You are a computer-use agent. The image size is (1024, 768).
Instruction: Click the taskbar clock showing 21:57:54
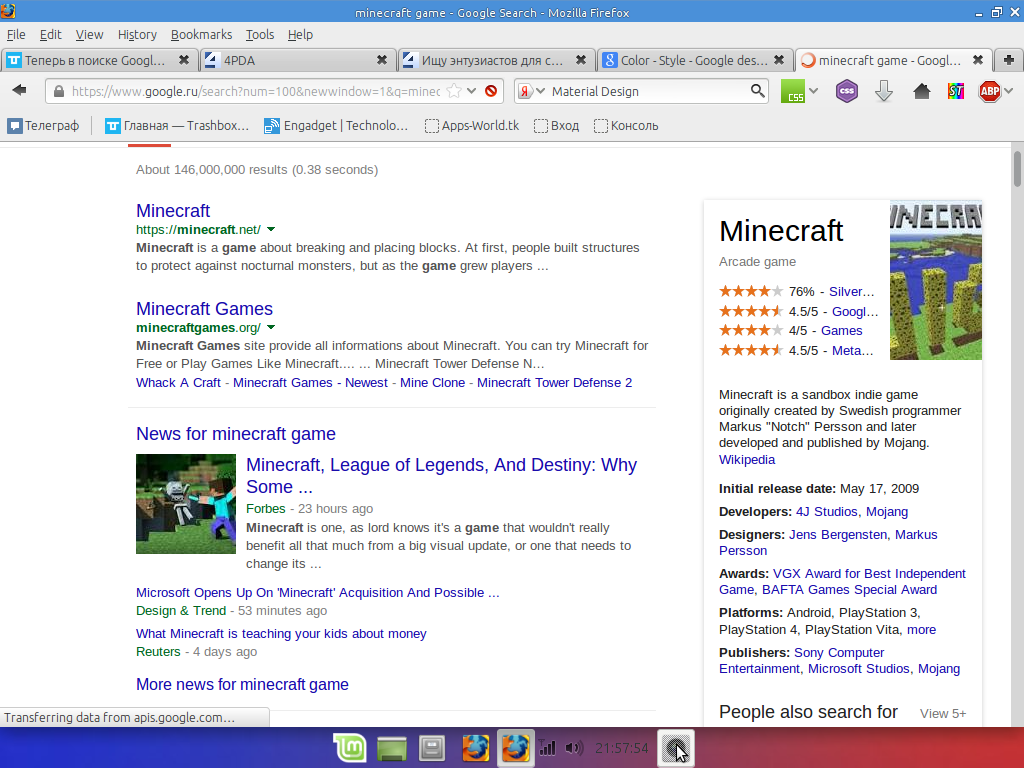(622, 748)
